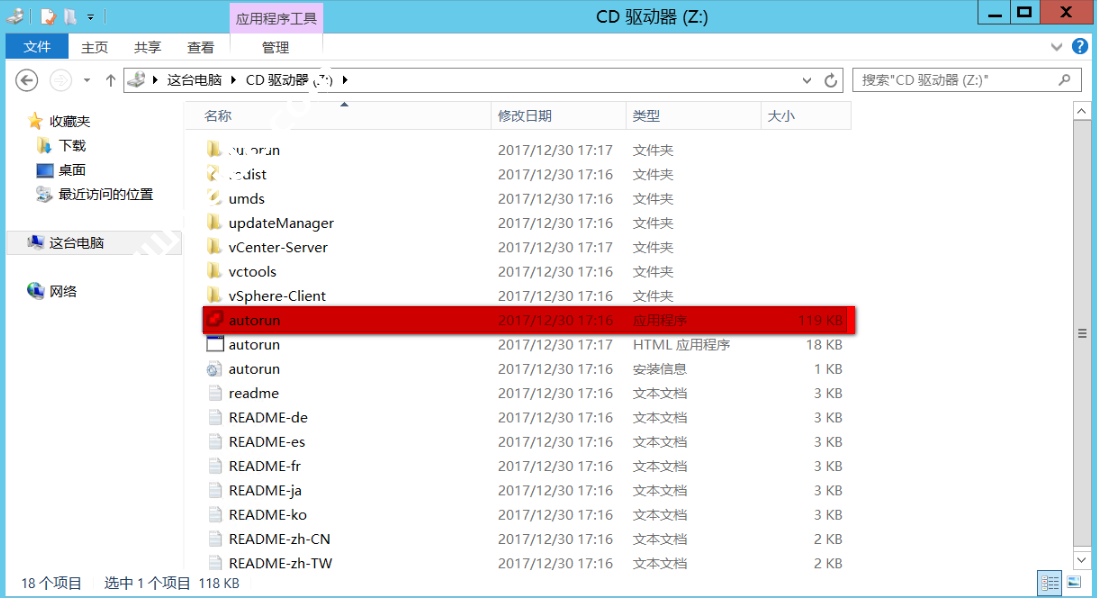Screen dimensions: 1097x598
Task: Click the README-de document icon
Action: (x=215, y=418)
